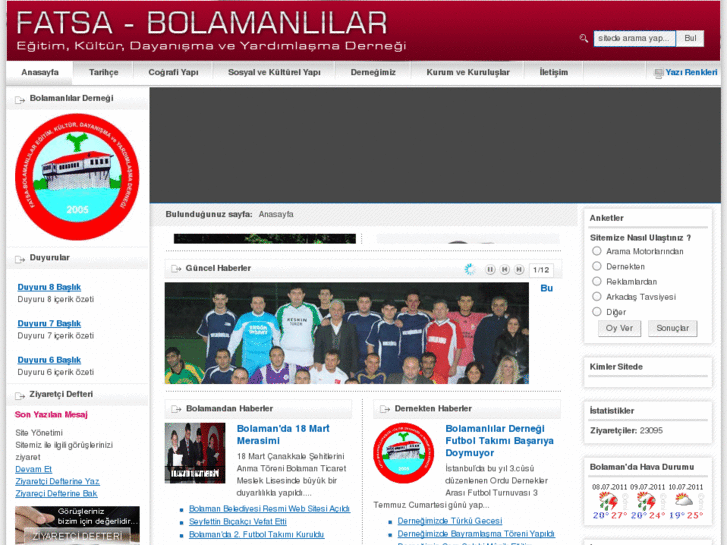Image resolution: width=727 pixels, height=545 pixels.
Task: Click the weather icon for 09.07.2011
Action: 645,501
